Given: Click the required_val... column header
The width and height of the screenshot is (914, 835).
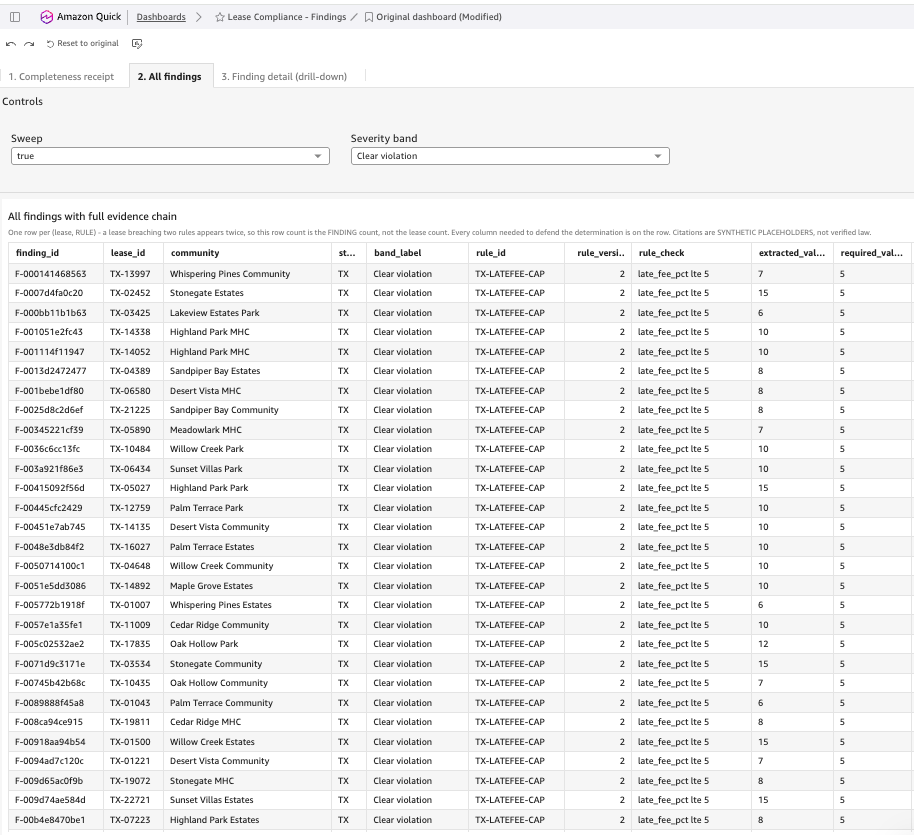Looking at the screenshot, I should pos(871,253).
